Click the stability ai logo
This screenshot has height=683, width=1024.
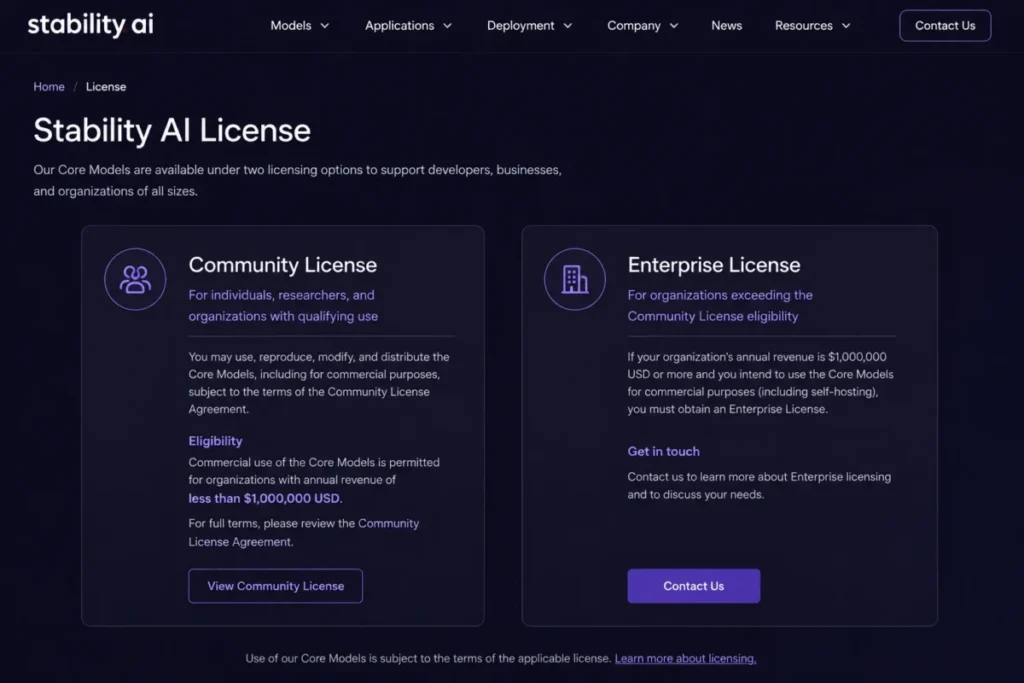(90, 25)
